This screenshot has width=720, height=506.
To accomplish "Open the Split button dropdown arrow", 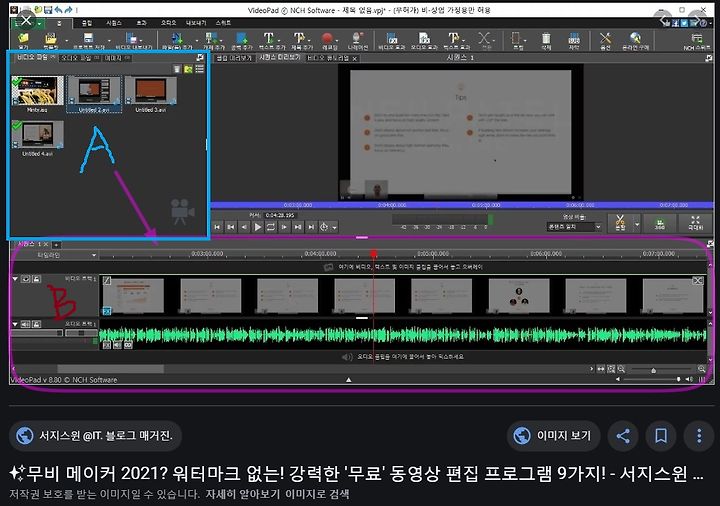I will [x=636, y=224].
